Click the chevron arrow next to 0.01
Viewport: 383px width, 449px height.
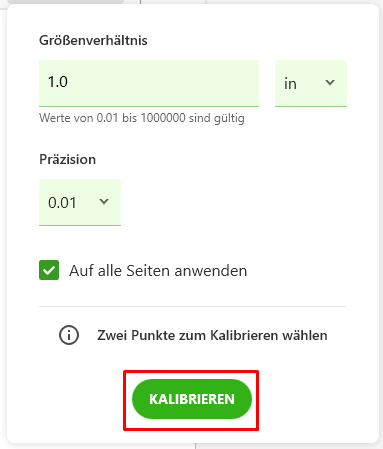pos(104,202)
